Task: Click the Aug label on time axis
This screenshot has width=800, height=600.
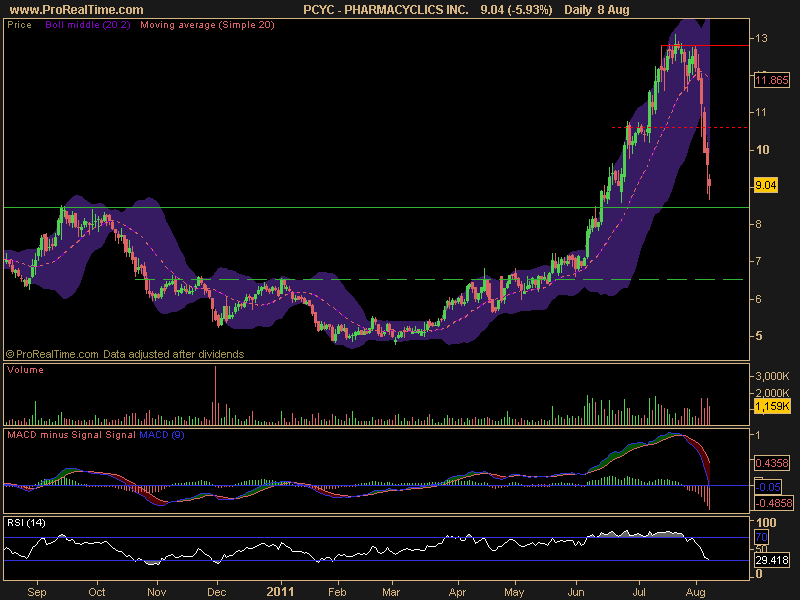Action: 696,592
